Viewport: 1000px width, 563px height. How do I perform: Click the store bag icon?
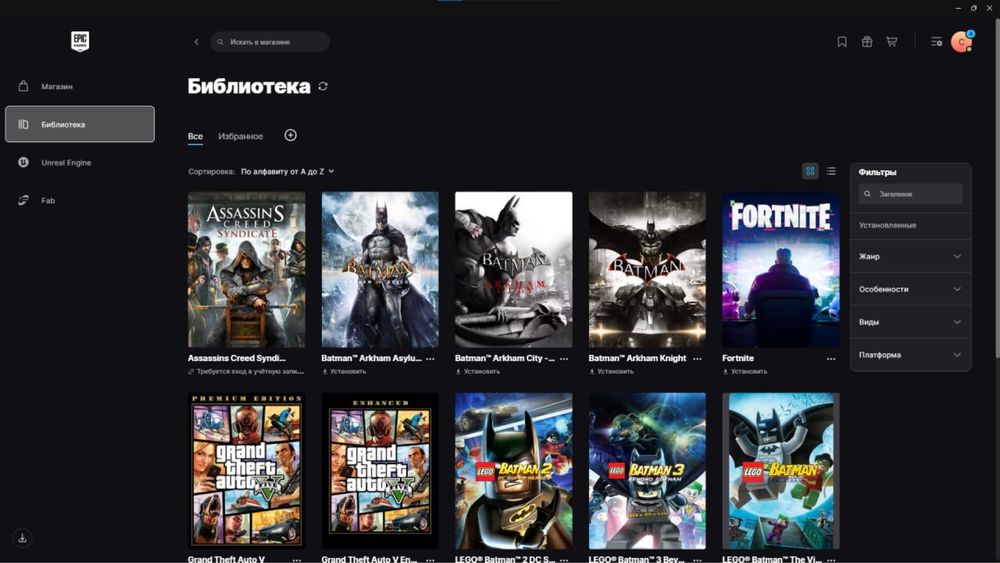(x=24, y=86)
